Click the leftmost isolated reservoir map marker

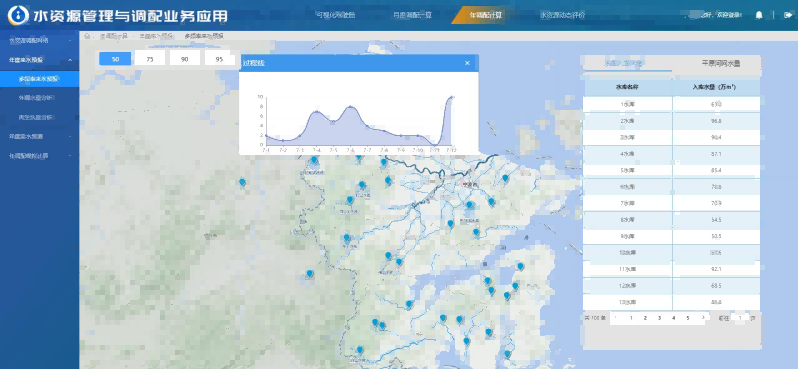242,182
